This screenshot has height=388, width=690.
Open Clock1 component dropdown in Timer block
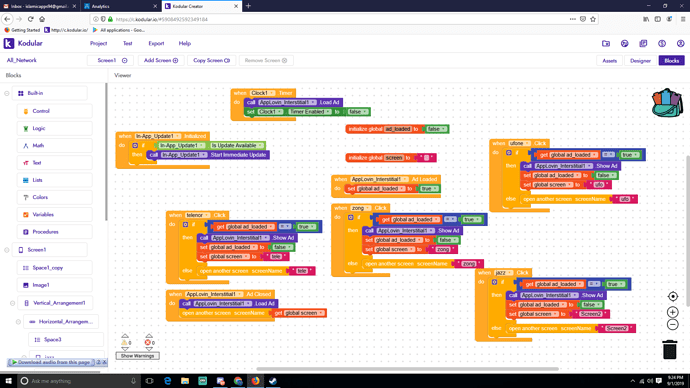pyautogui.click(x=262, y=93)
